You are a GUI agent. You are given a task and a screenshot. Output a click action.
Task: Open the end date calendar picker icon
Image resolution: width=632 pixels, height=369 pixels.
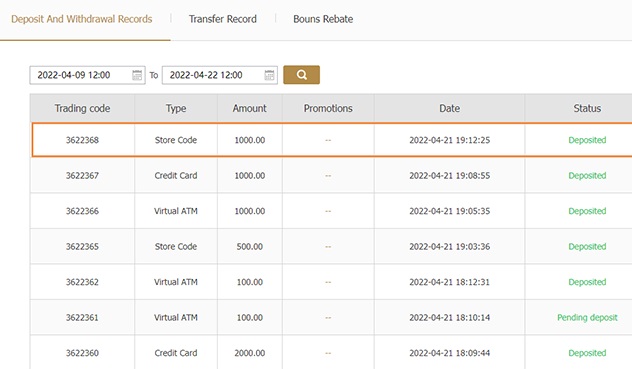[269, 75]
